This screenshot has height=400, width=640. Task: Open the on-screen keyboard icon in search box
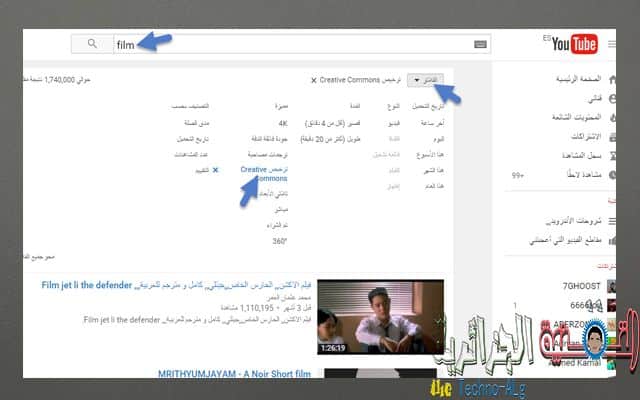coord(480,44)
